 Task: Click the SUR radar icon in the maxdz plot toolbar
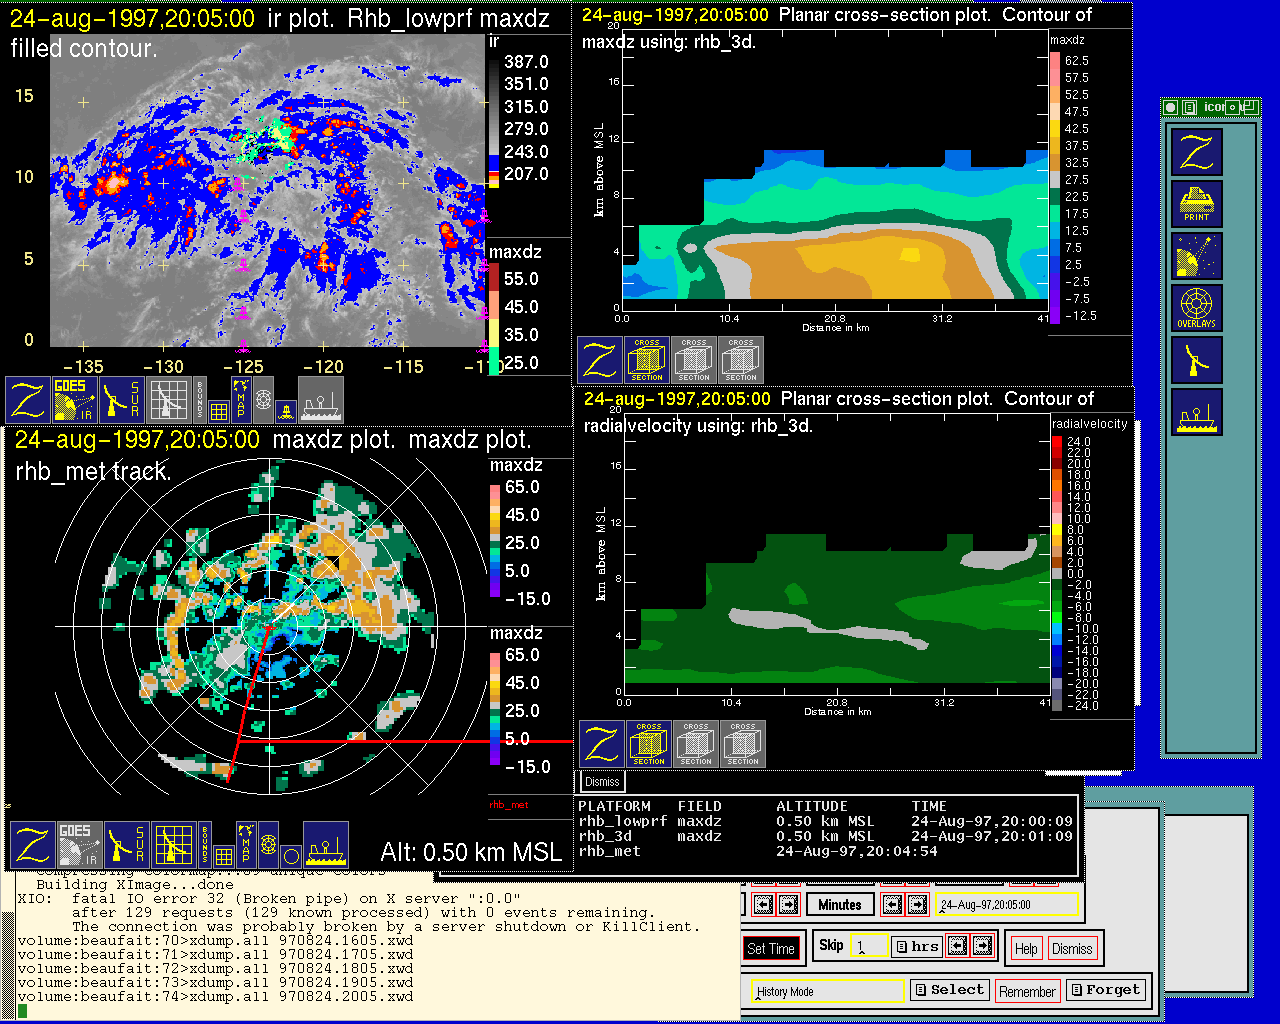(x=126, y=845)
